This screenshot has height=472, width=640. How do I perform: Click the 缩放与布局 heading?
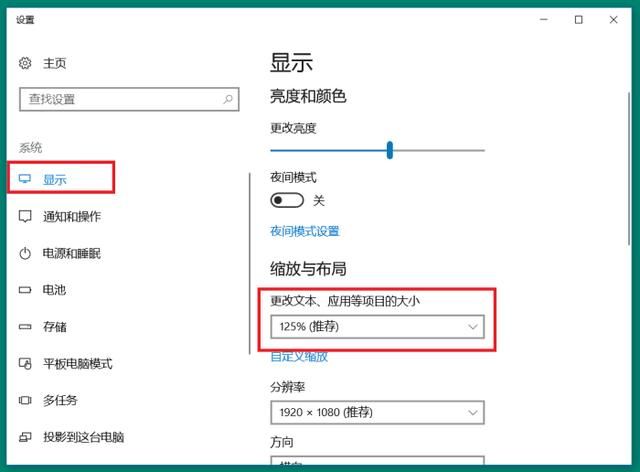point(308,269)
